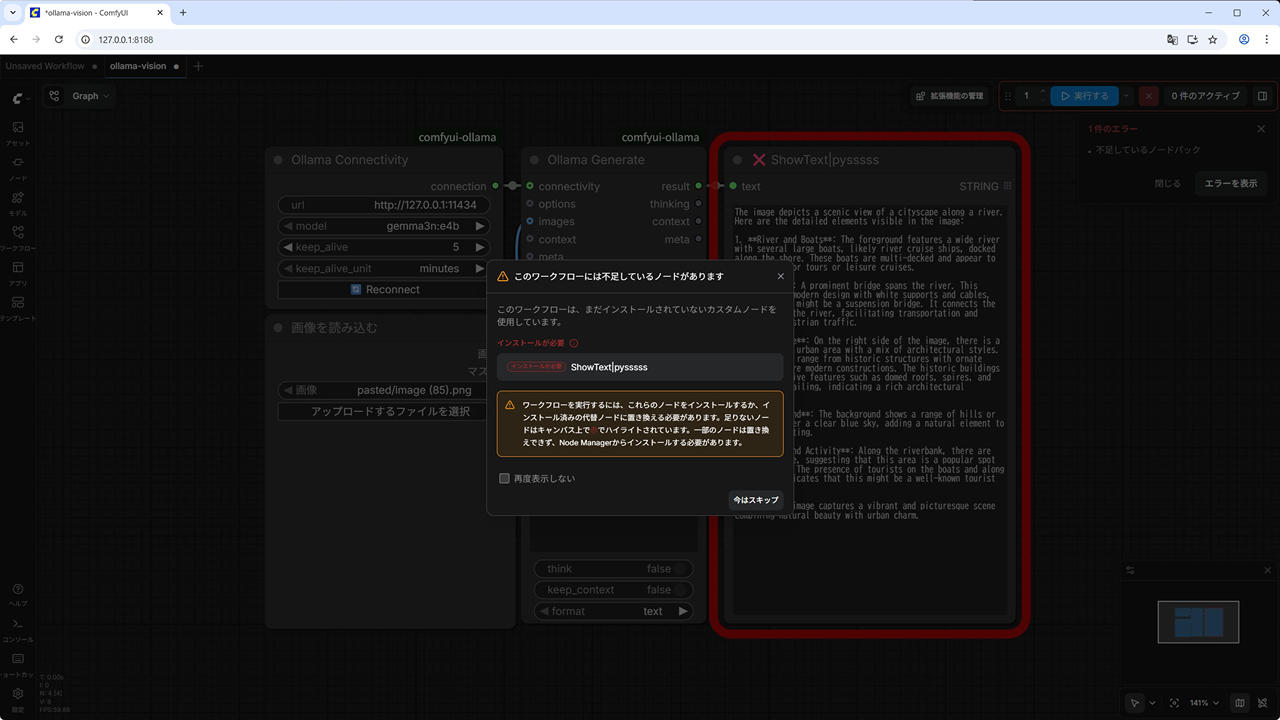Click the 今はスキップ button in dialog

click(x=755, y=500)
